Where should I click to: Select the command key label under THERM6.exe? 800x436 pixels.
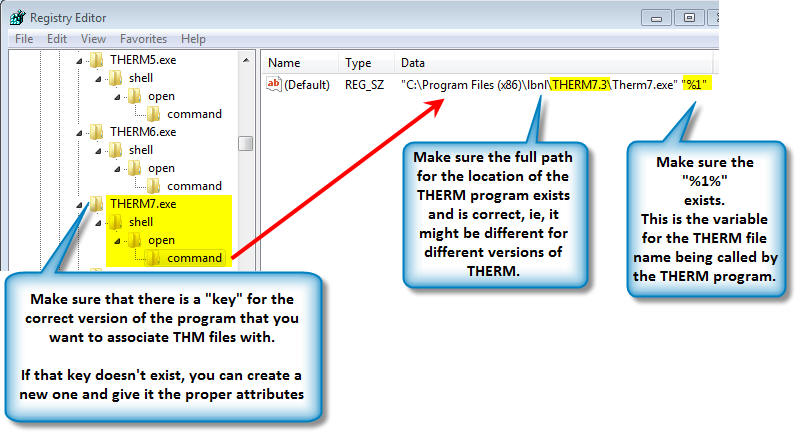194,186
